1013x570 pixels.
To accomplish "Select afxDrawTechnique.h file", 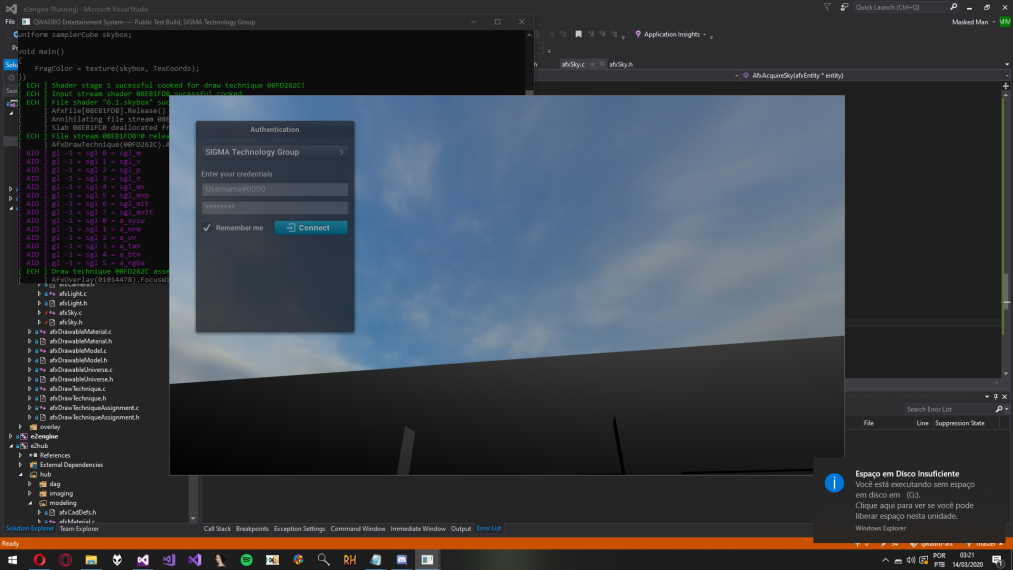I will [78, 398].
